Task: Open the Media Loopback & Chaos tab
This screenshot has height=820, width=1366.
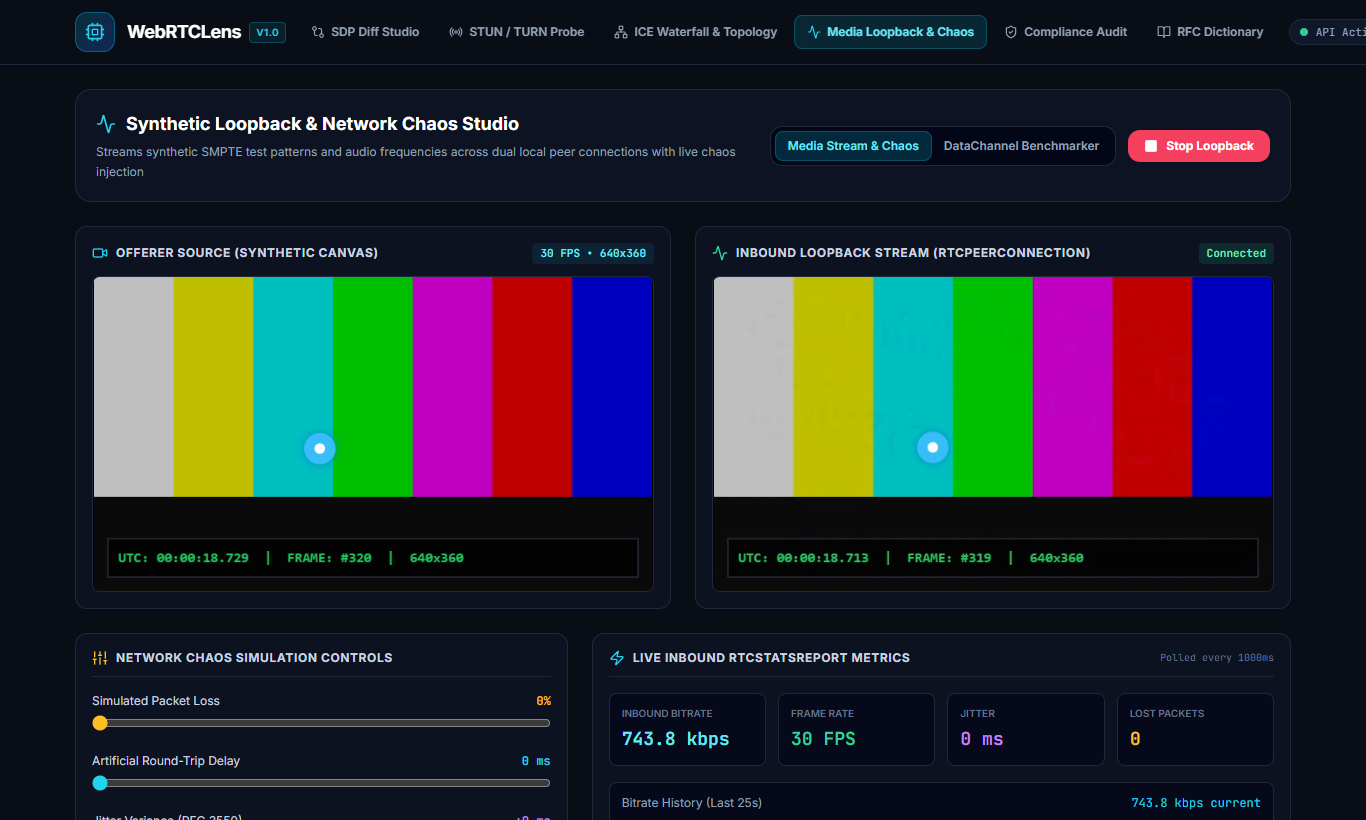Action: [x=890, y=32]
